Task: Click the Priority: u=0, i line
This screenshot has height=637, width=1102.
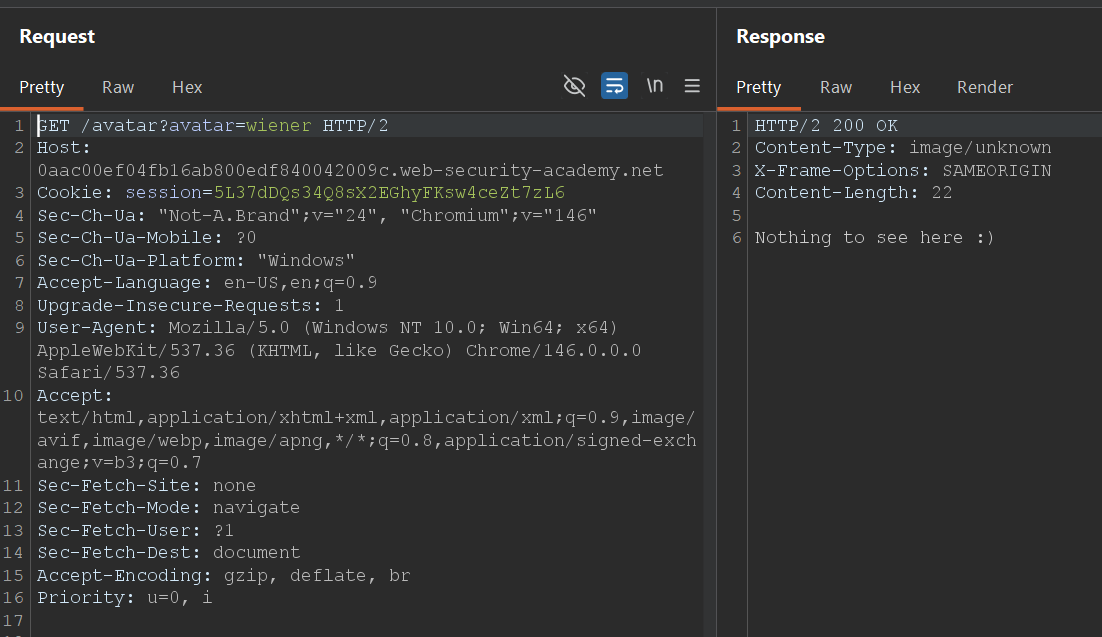Action: [x=124, y=598]
